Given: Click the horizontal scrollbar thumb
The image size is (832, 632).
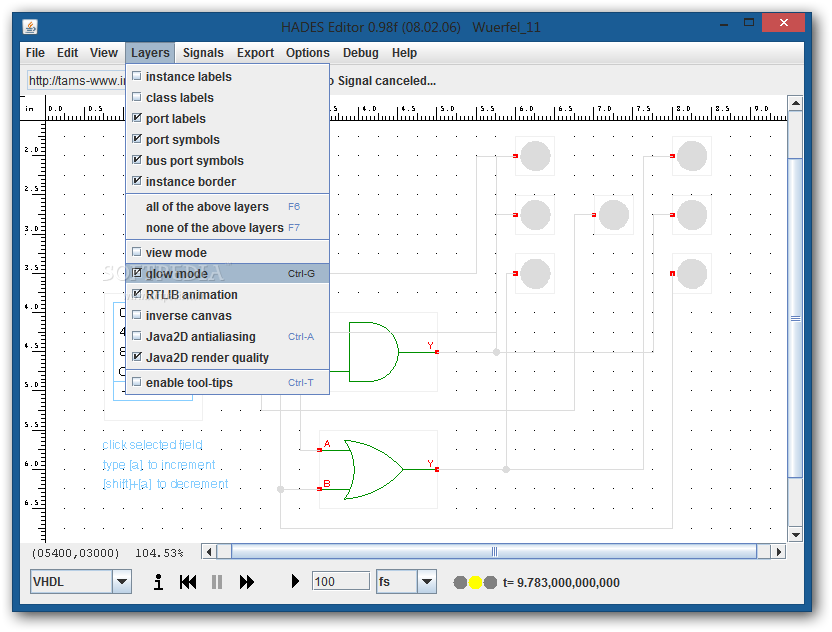Looking at the screenshot, I should [x=494, y=552].
